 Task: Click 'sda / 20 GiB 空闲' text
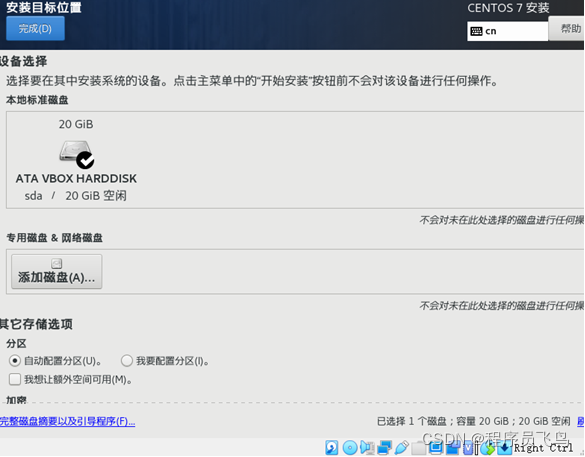point(75,196)
